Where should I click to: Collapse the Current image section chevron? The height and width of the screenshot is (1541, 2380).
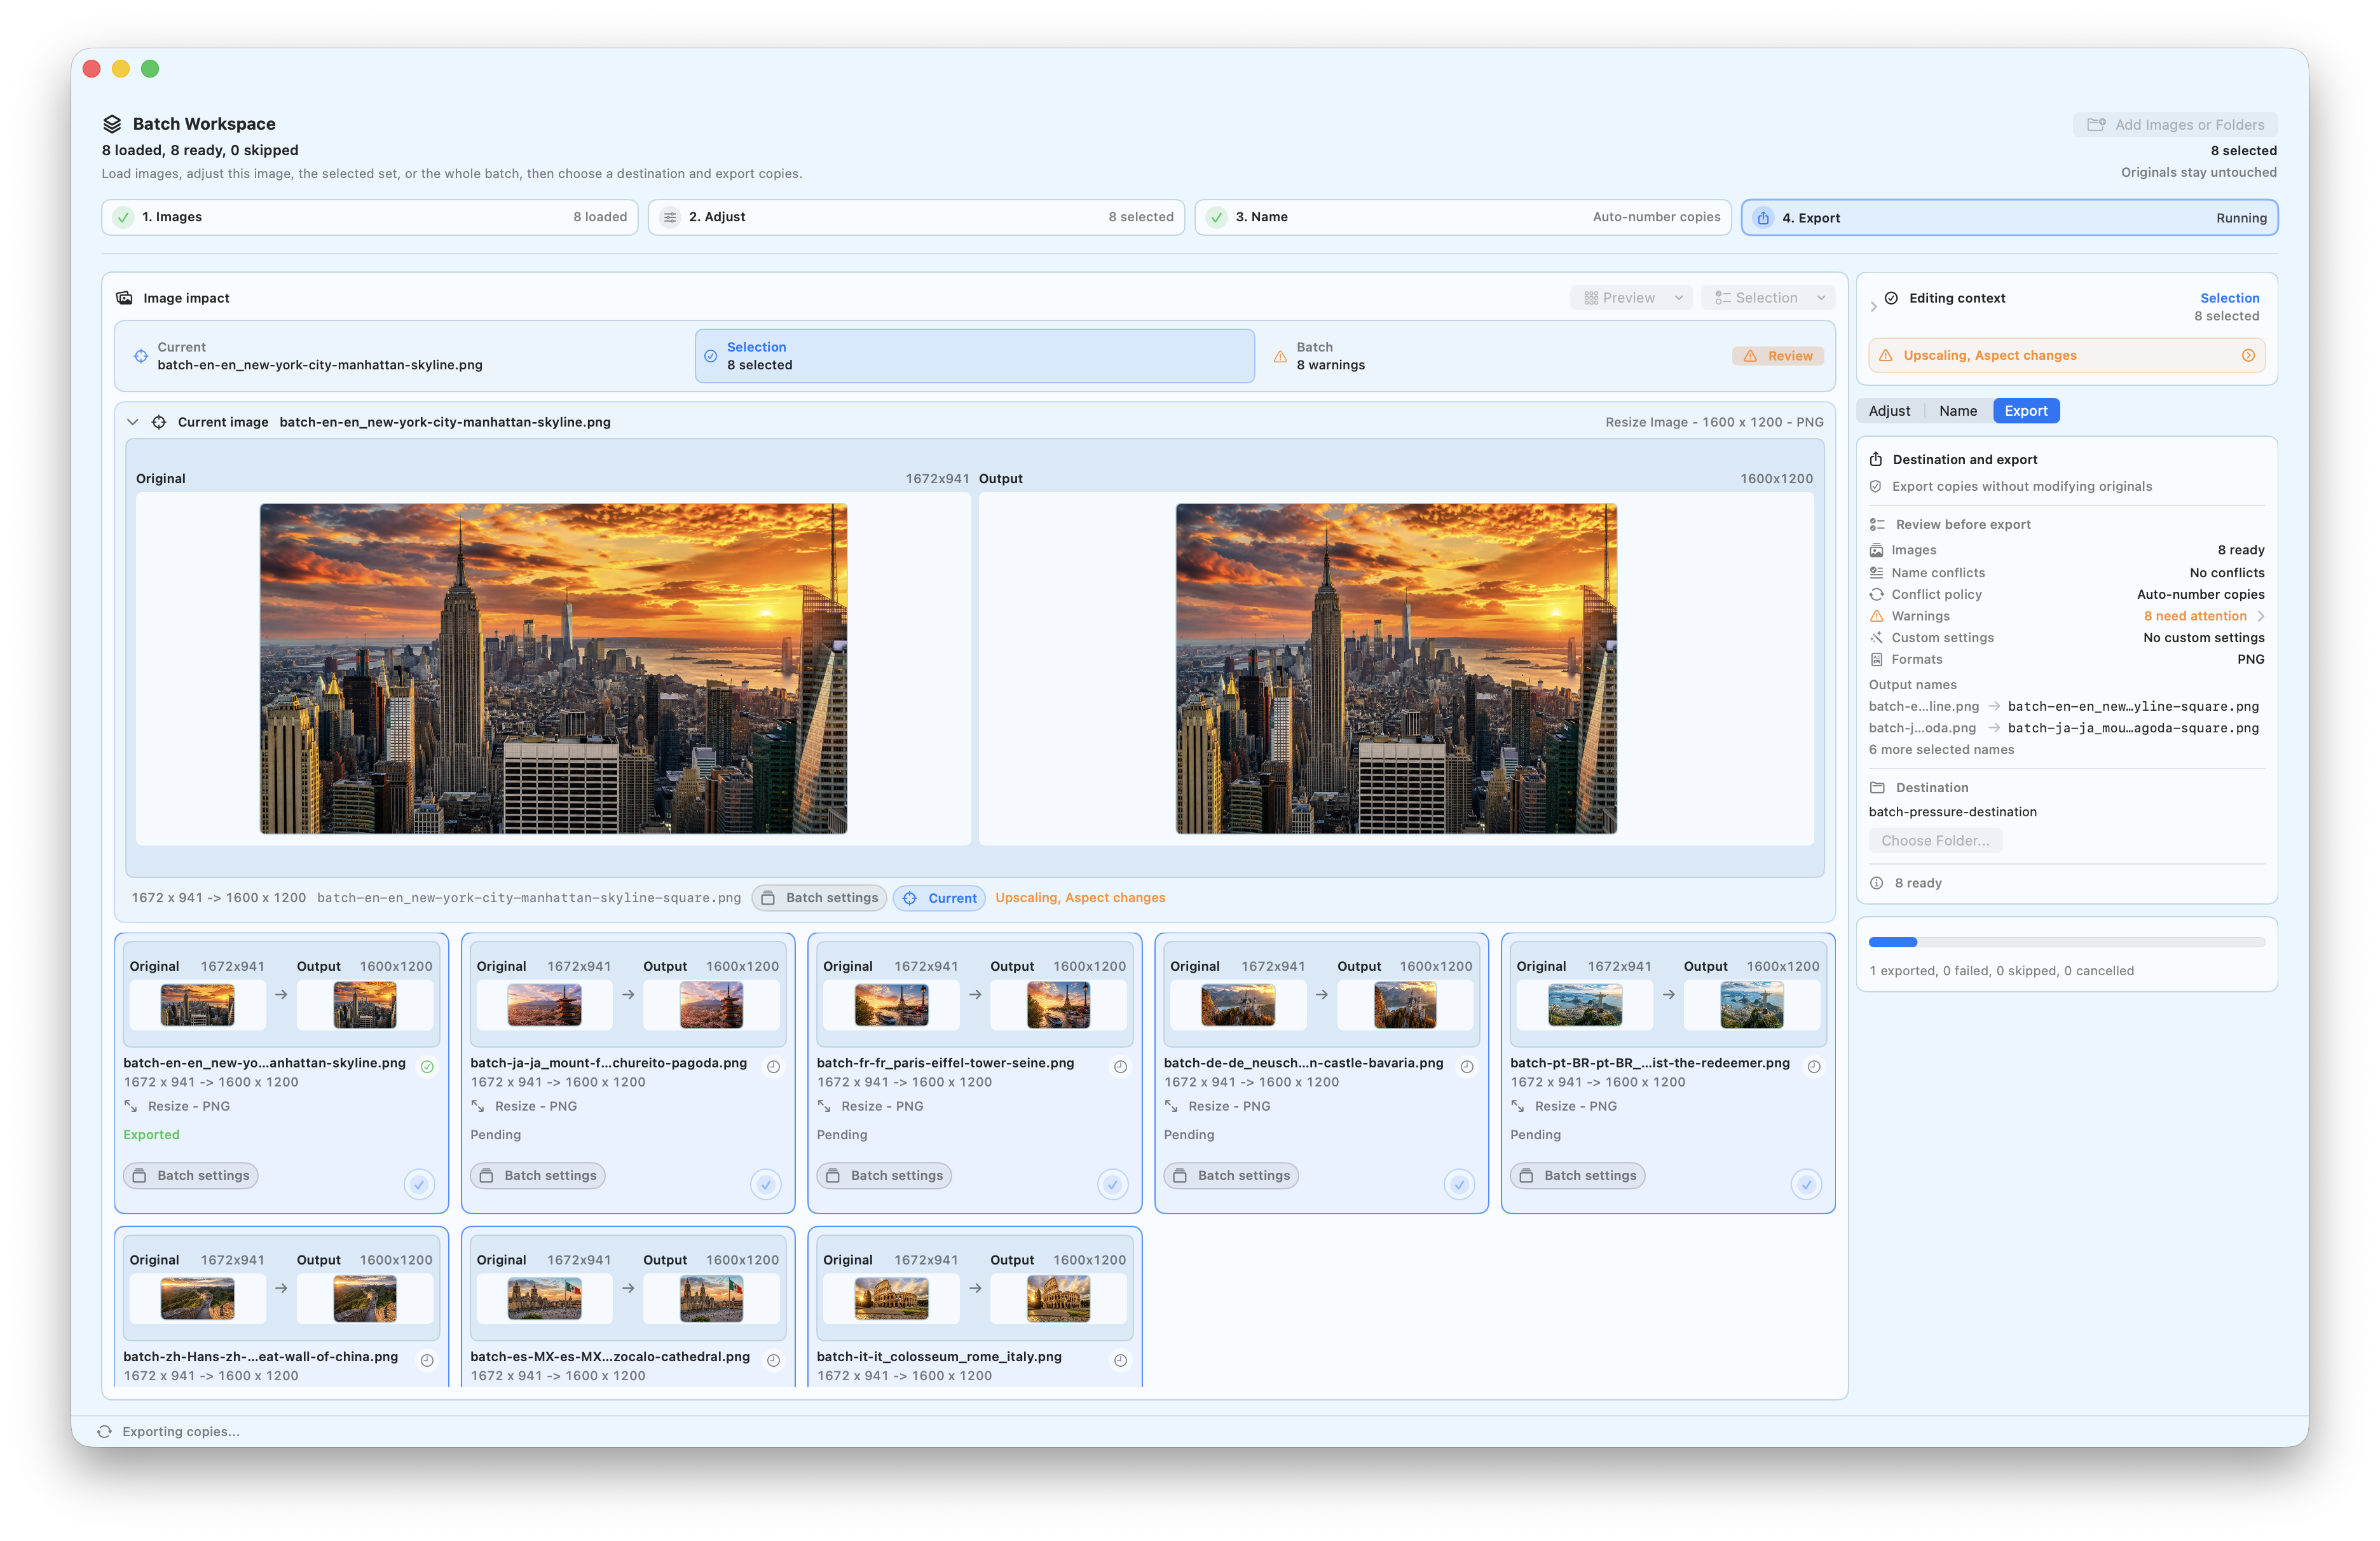click(x=133, y=422)
